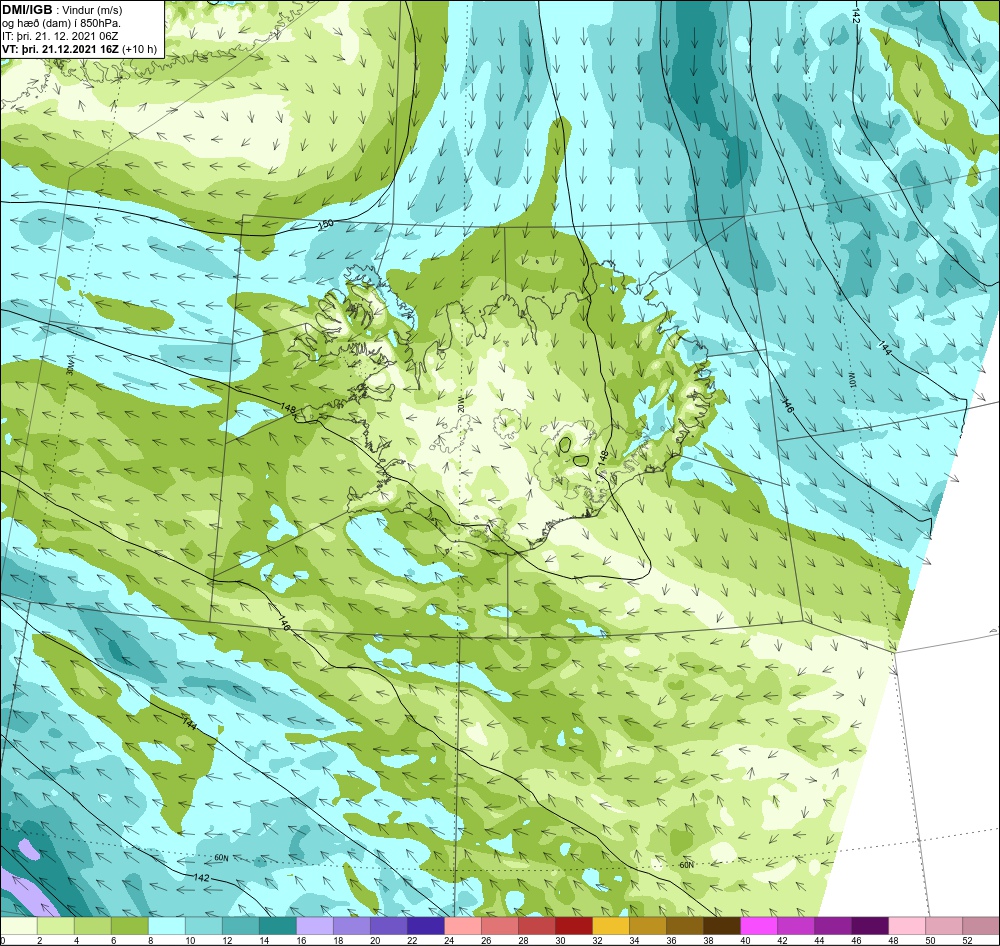Viewport: 1000px width, 946px height.
Task: Click the 'DMI/IGB : Vindur (m/s)' title text
Action: [62, 10]
